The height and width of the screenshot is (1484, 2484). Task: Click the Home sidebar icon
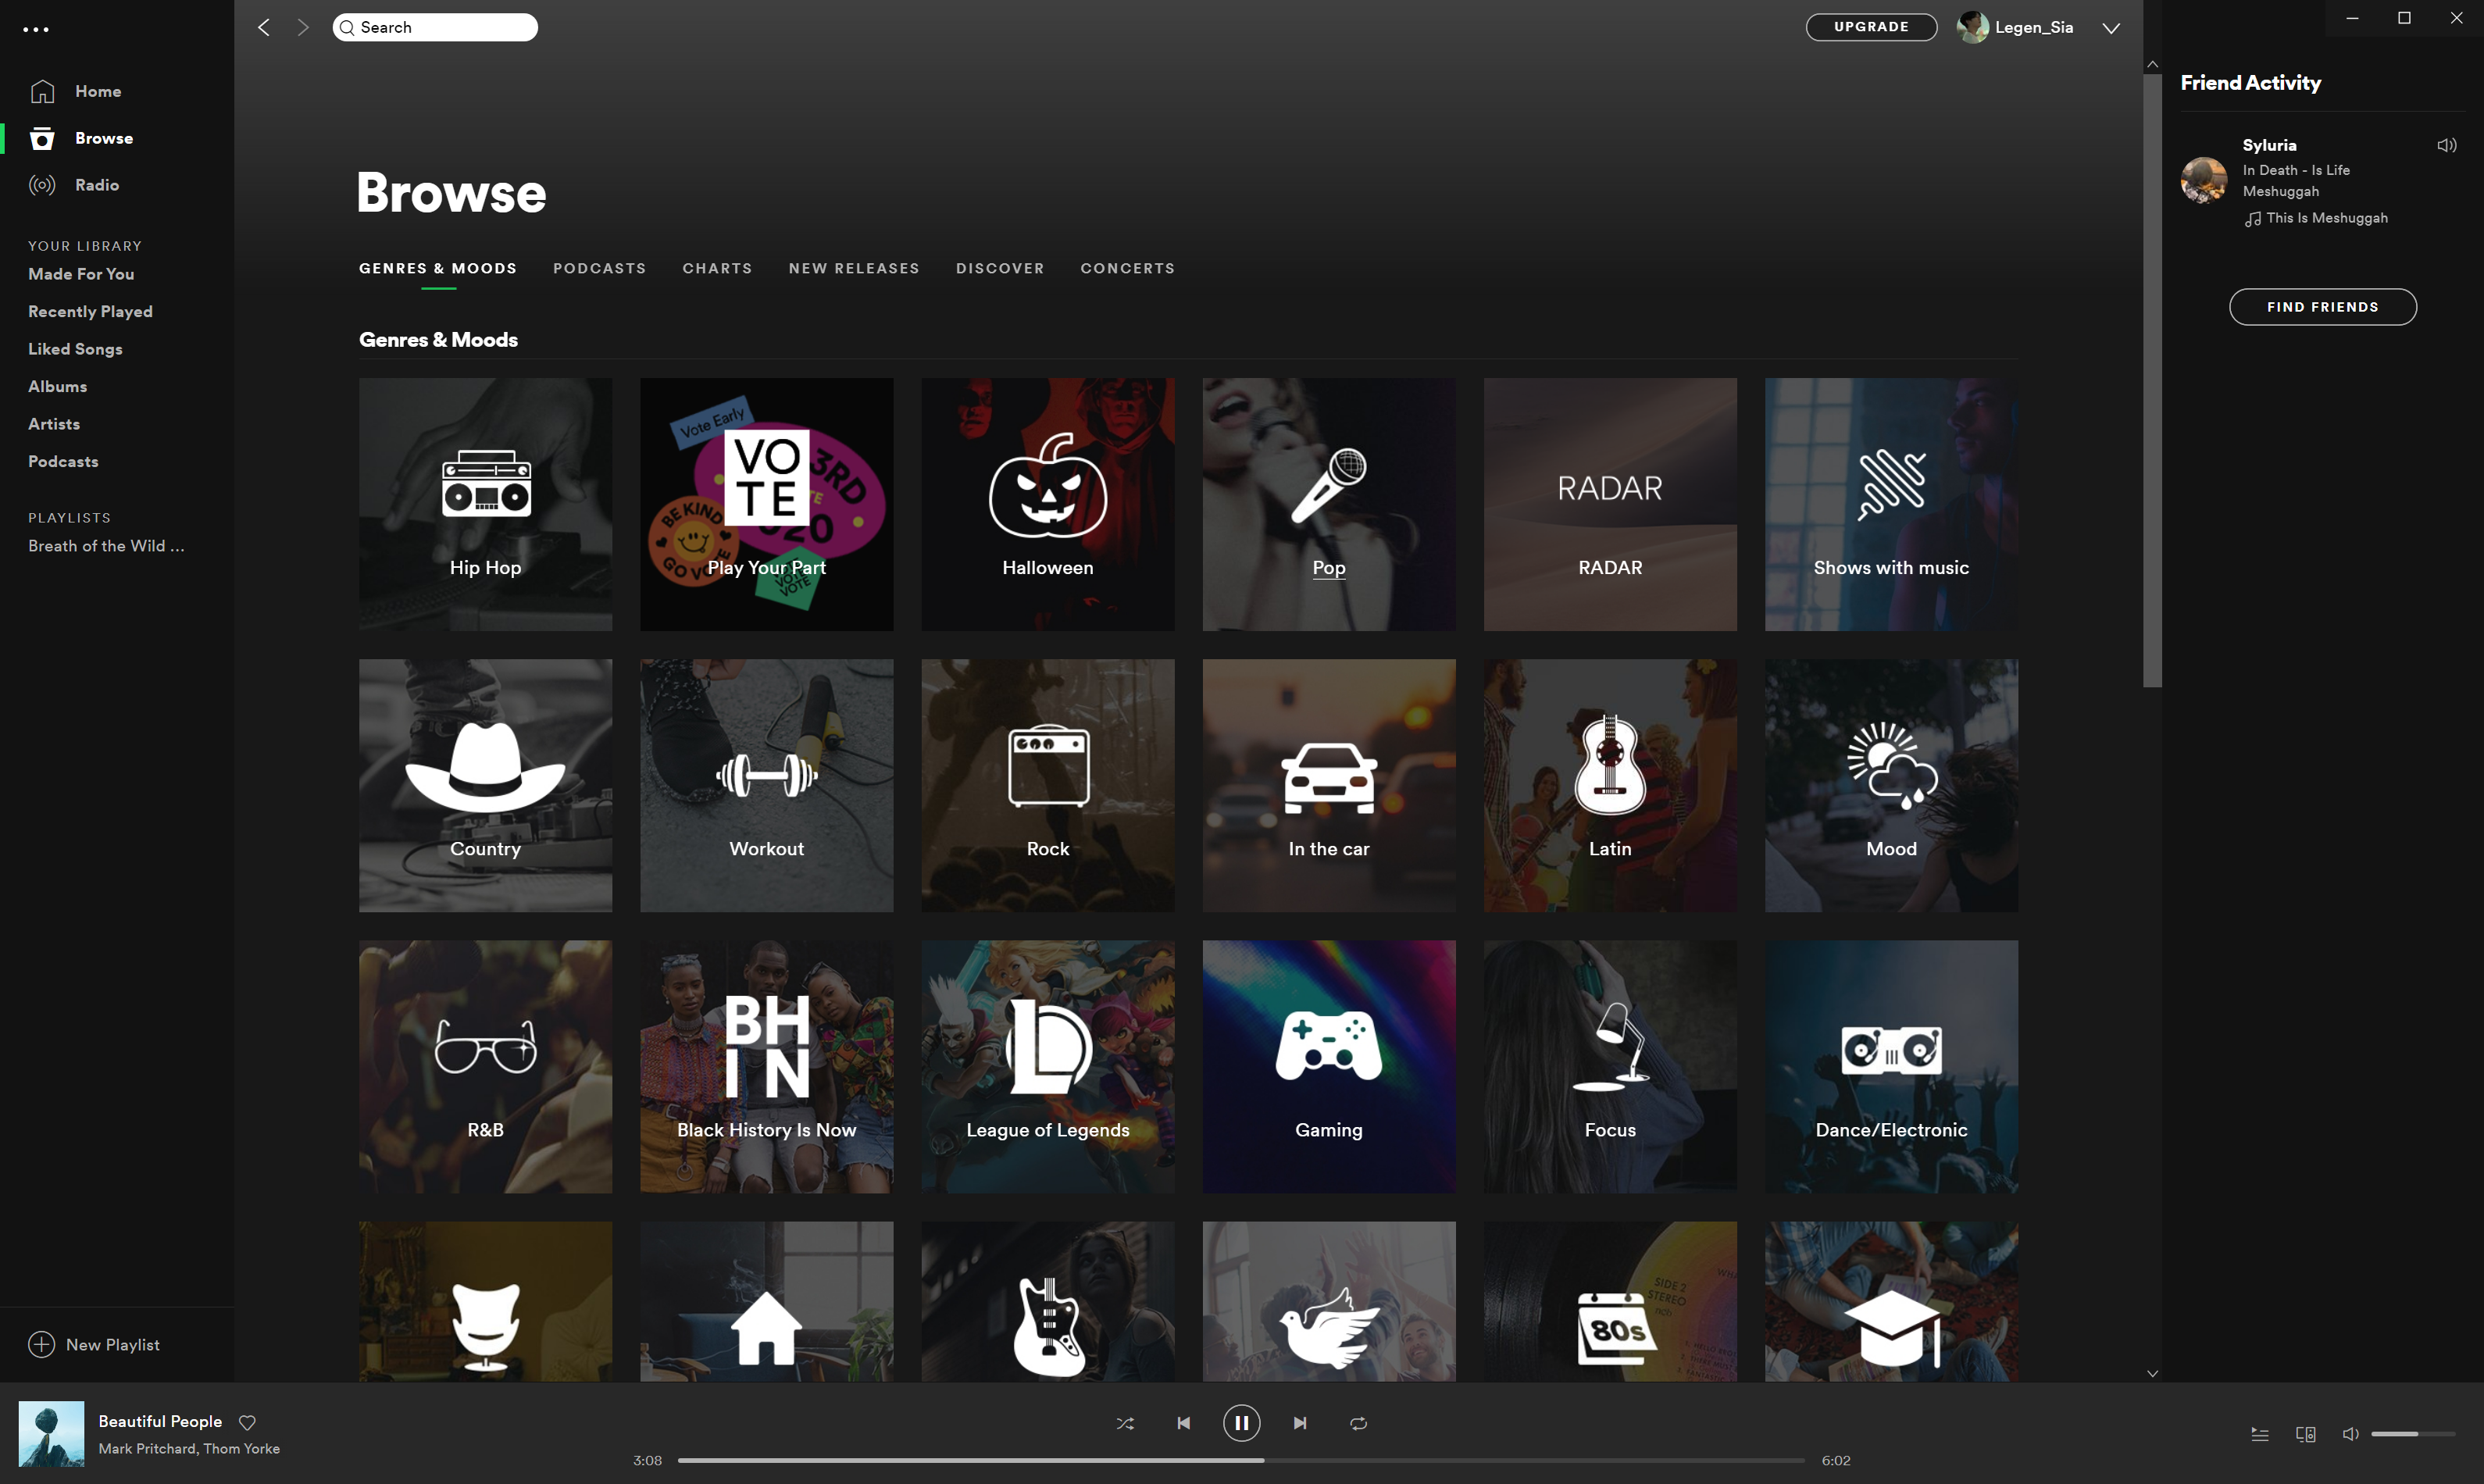[42, 91]
